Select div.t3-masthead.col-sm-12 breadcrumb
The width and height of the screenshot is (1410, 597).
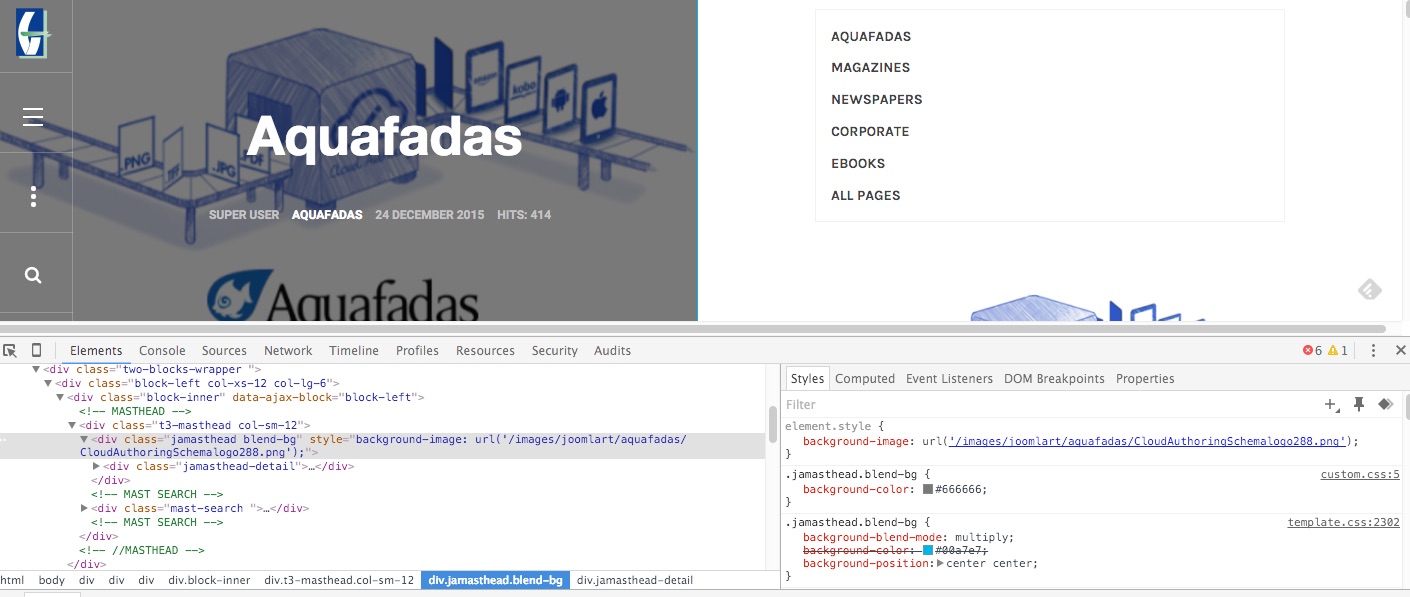339,580
